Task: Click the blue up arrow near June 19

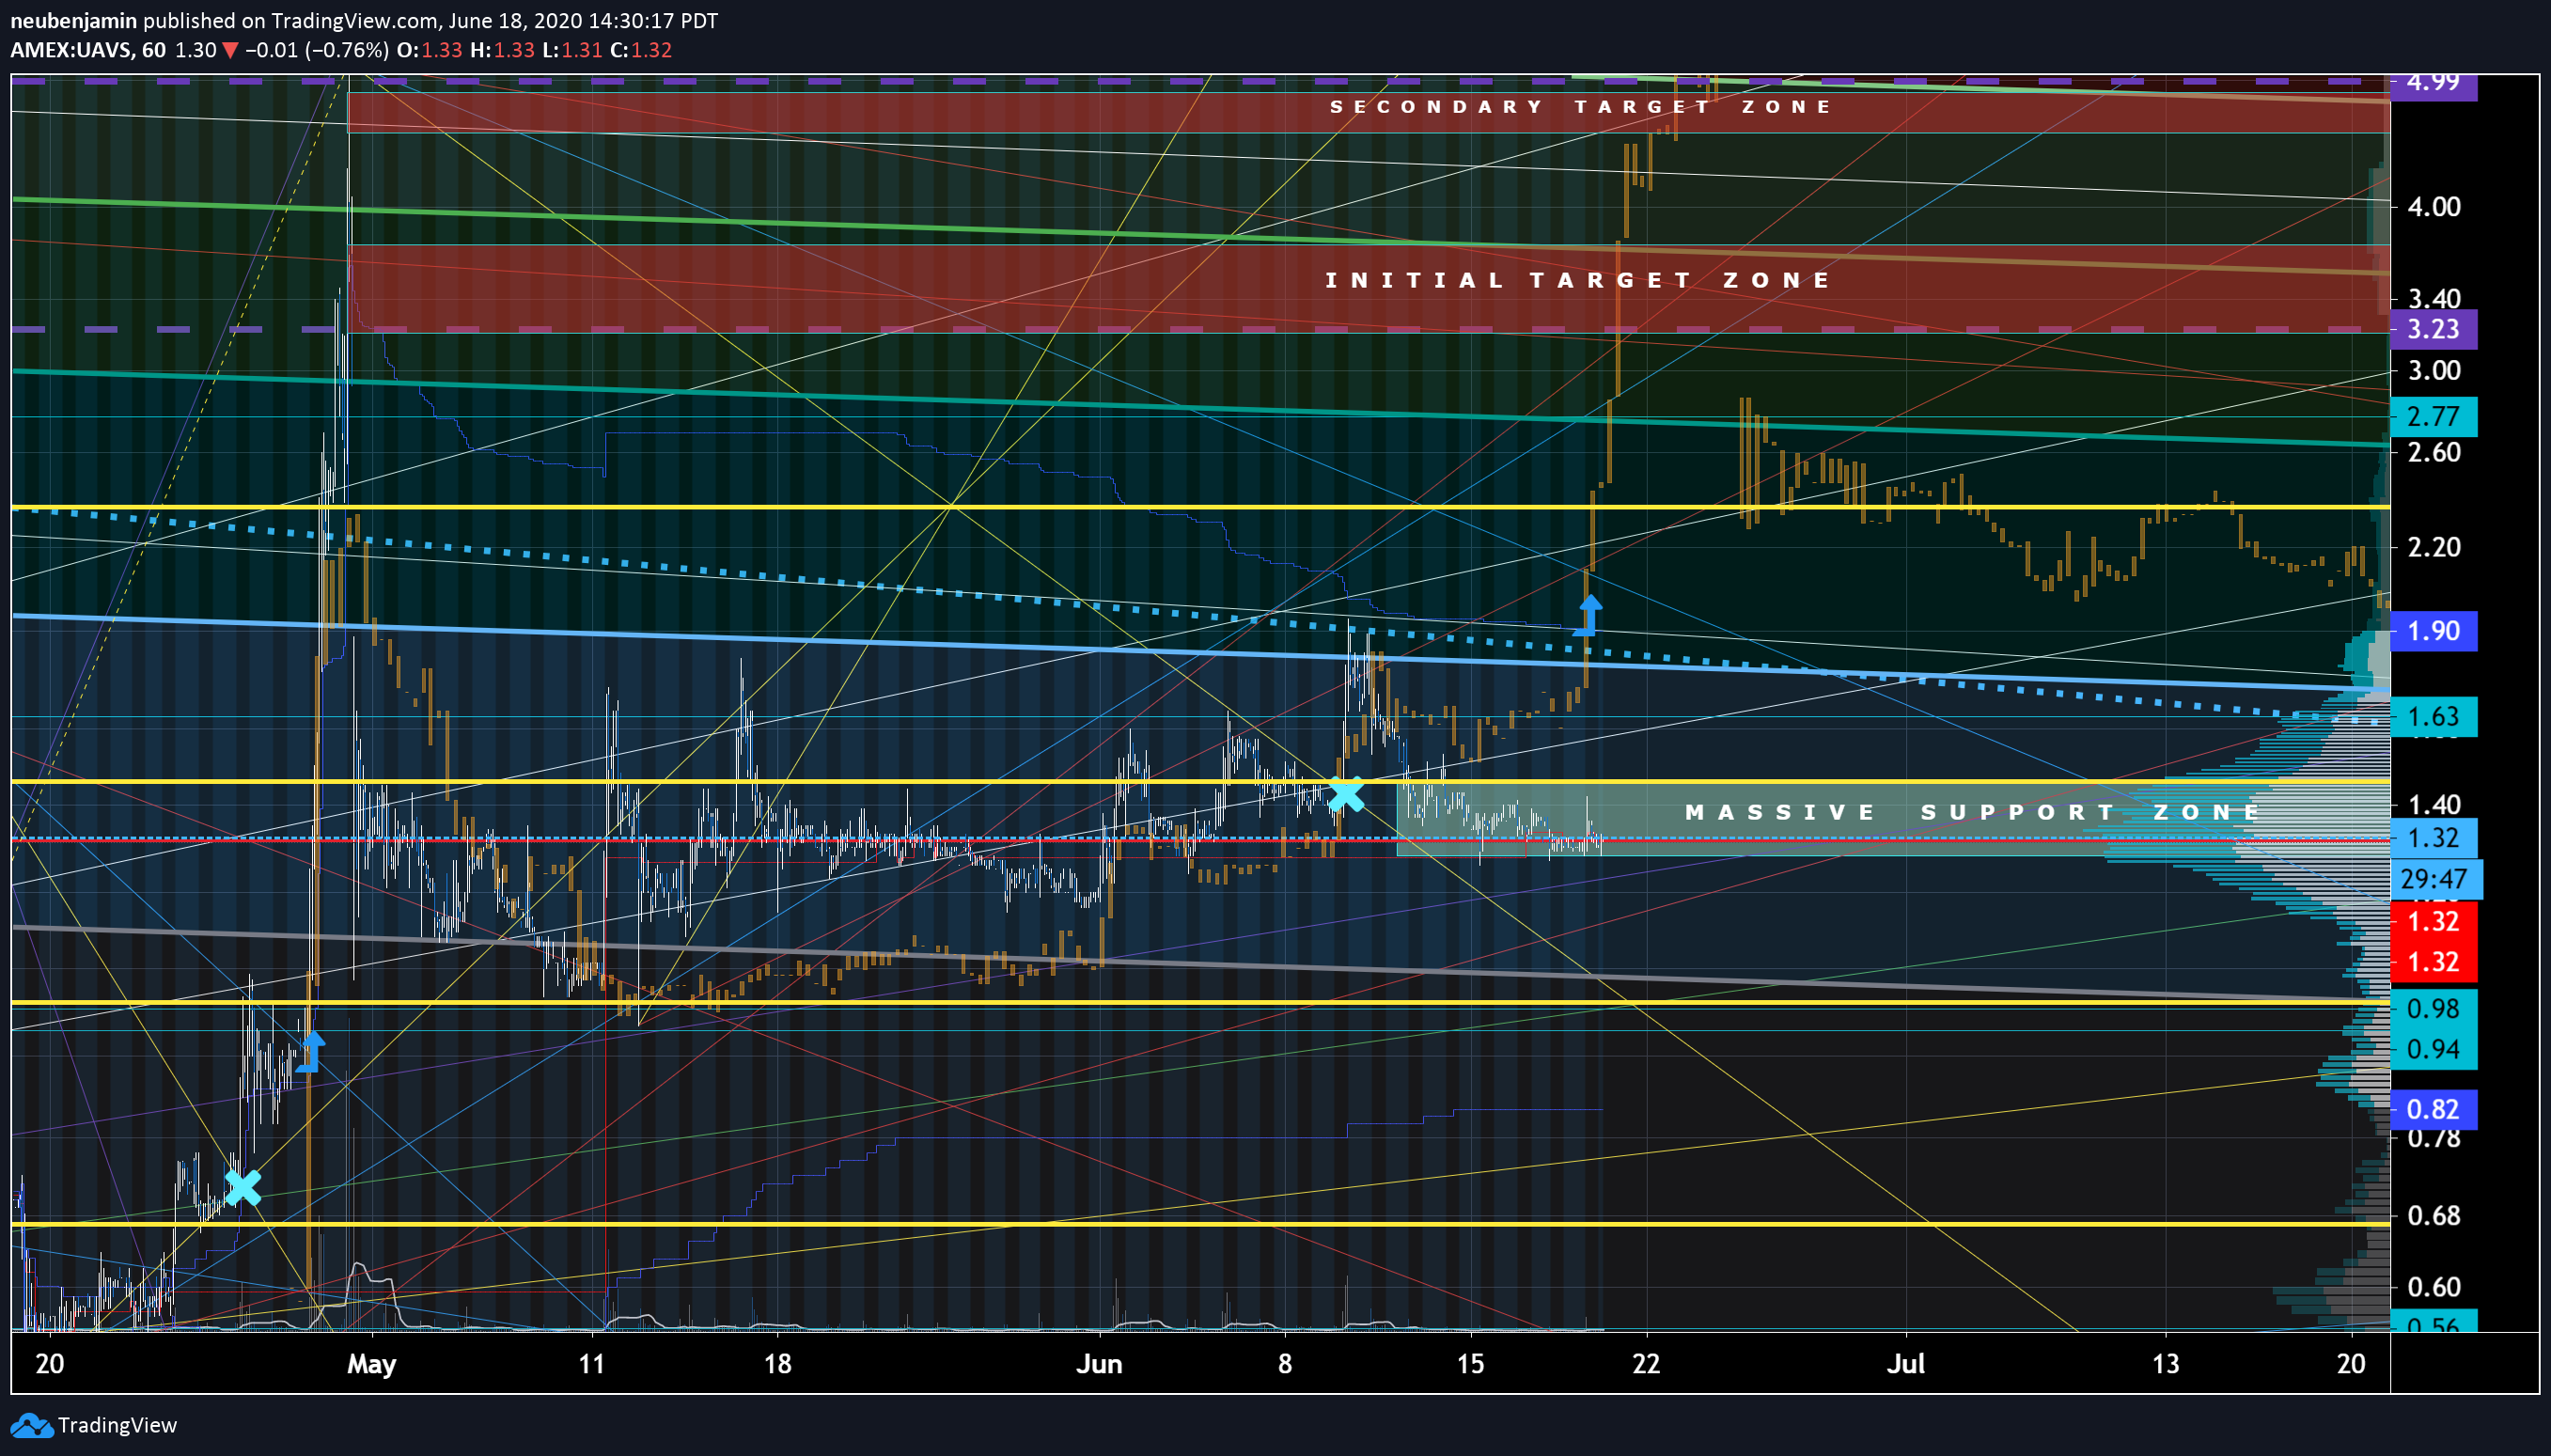Action: click(1588, 615)
